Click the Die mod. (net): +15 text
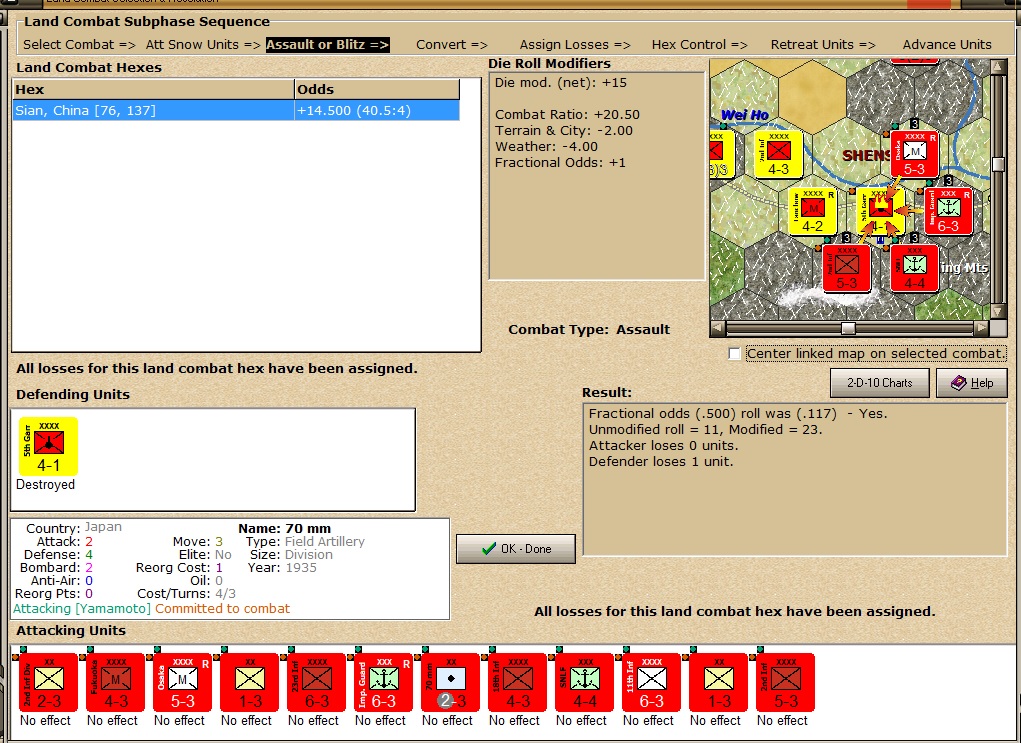This screenshot has width=1021, height=743. coord(561,83)
